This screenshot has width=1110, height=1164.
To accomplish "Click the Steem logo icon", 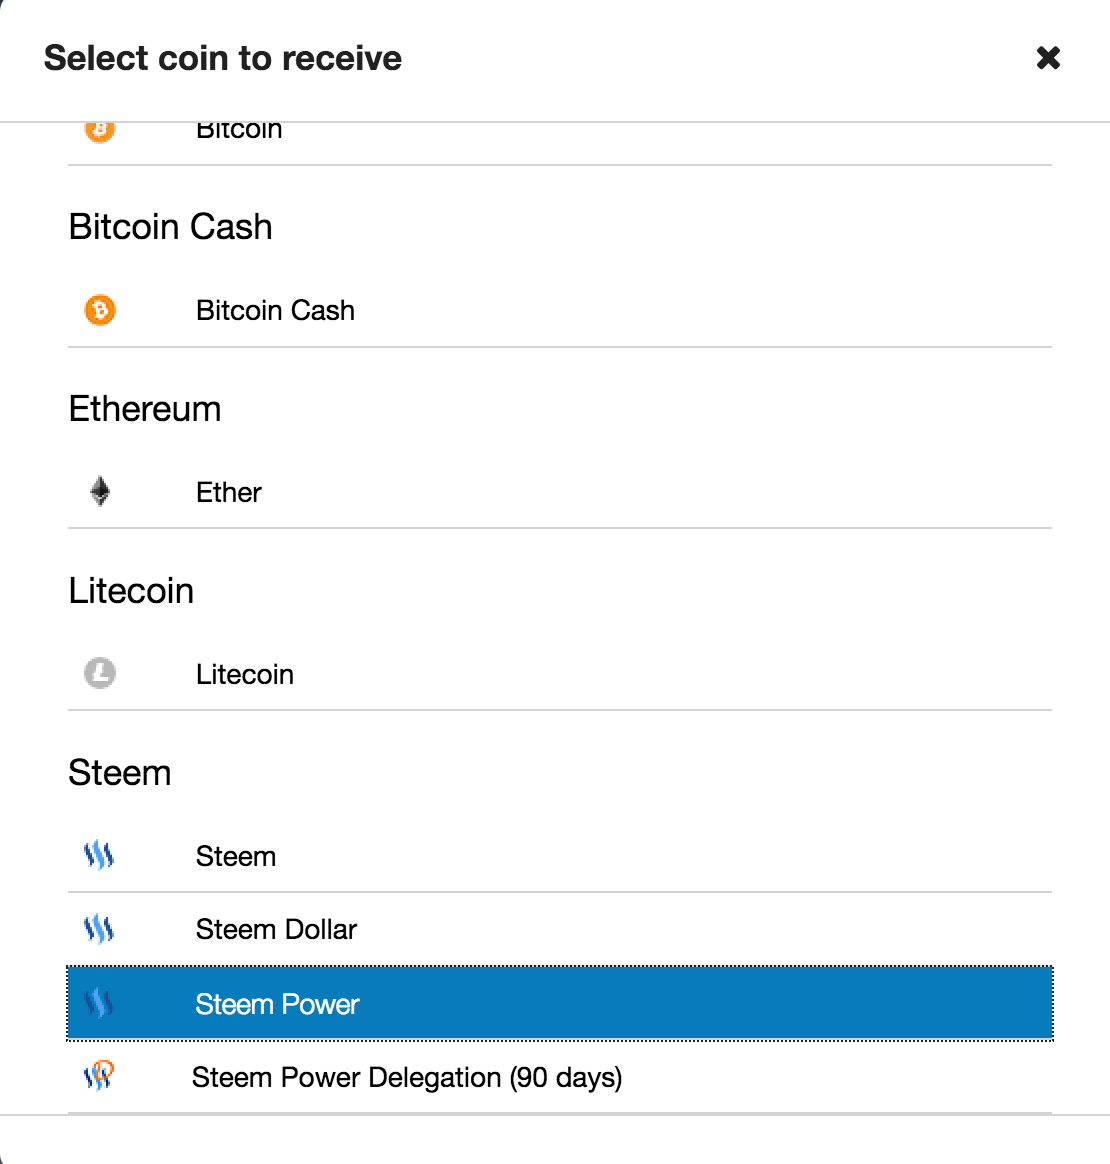I will click(x=99, y=855).
